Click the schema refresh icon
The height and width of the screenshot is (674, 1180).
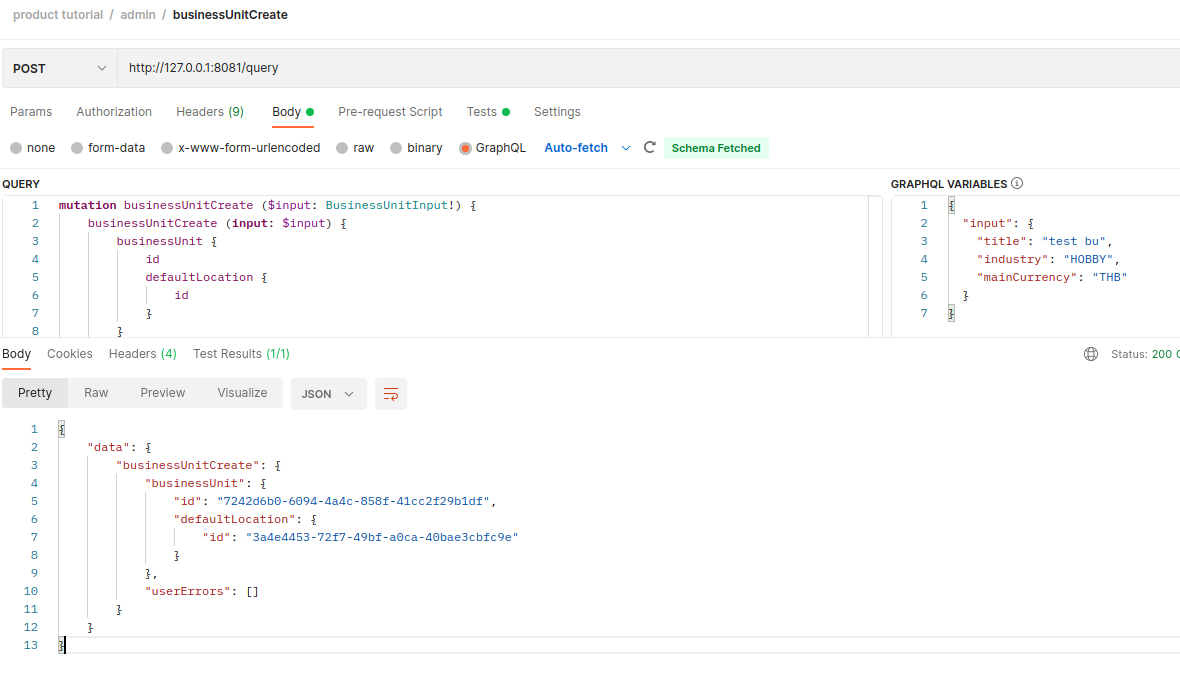pos(649,148)
